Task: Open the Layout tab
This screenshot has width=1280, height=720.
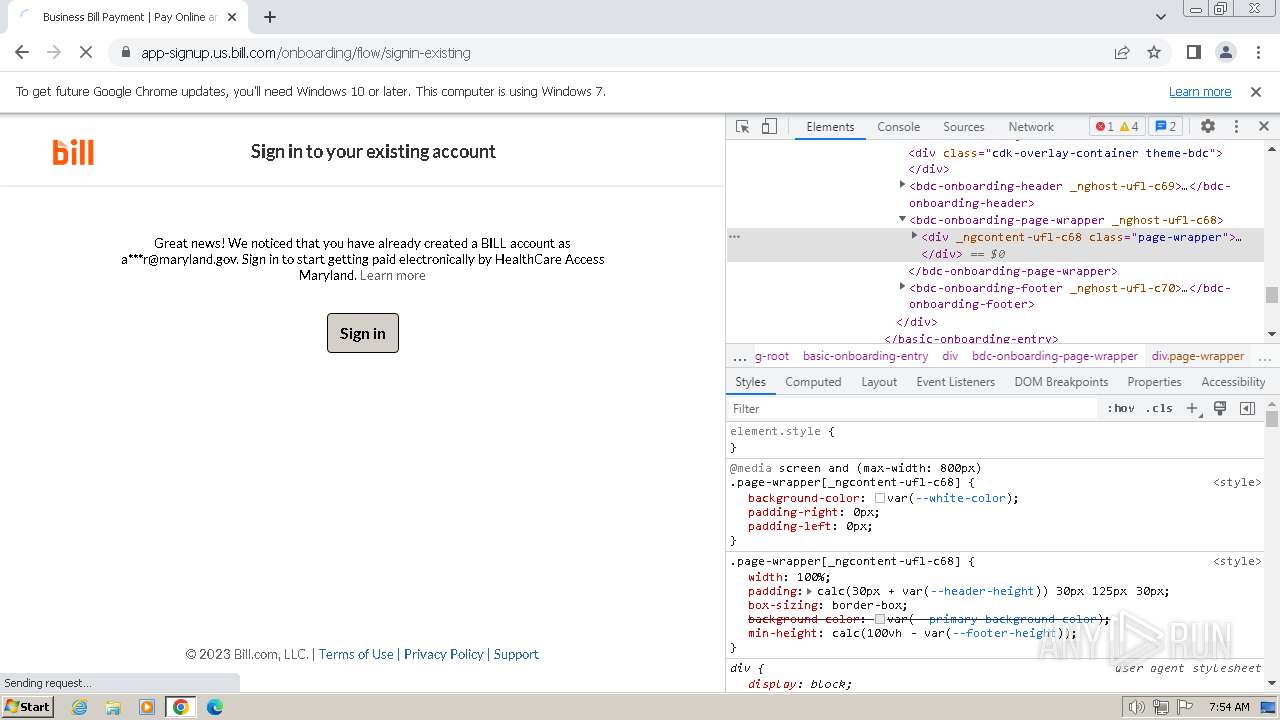Action: [879, 382]
